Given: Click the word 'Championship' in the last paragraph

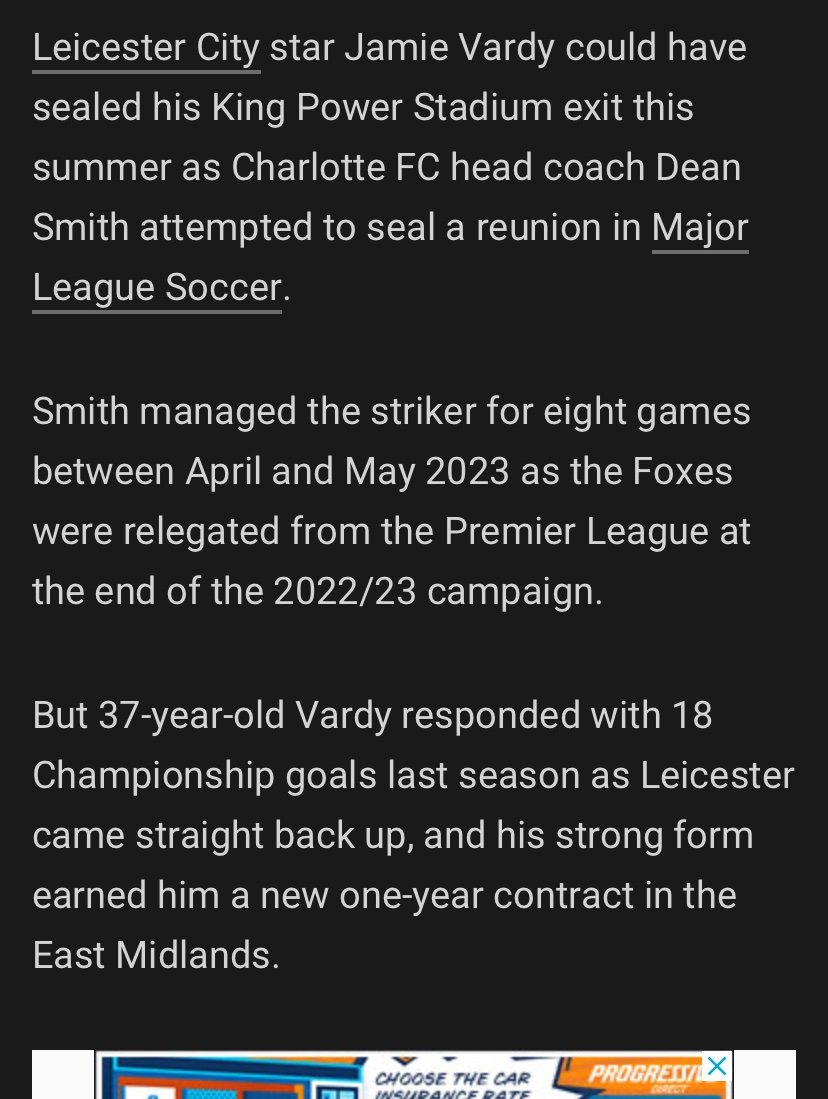Looking at the screenshot, I should click(153, 777).
